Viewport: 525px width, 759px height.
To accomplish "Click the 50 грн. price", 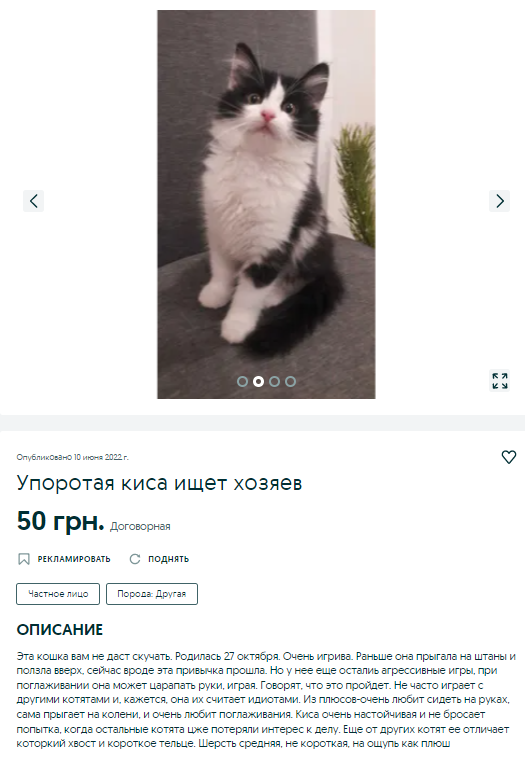I will (x=60, y=521).
